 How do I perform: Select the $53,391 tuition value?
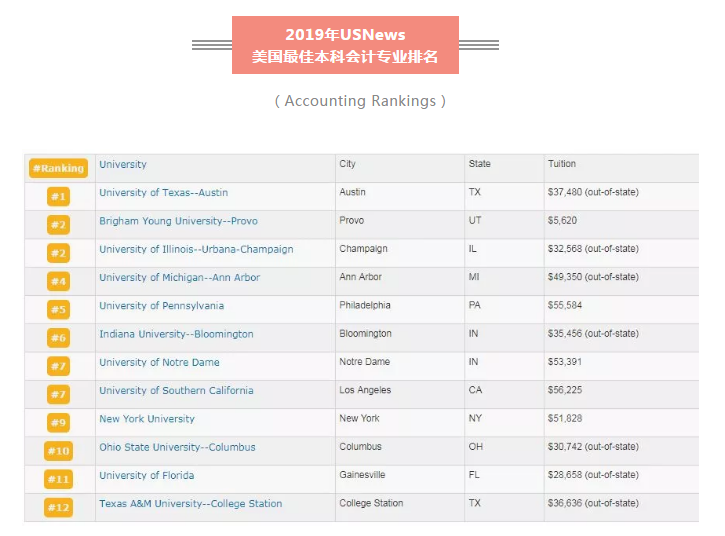pos(565,362)
